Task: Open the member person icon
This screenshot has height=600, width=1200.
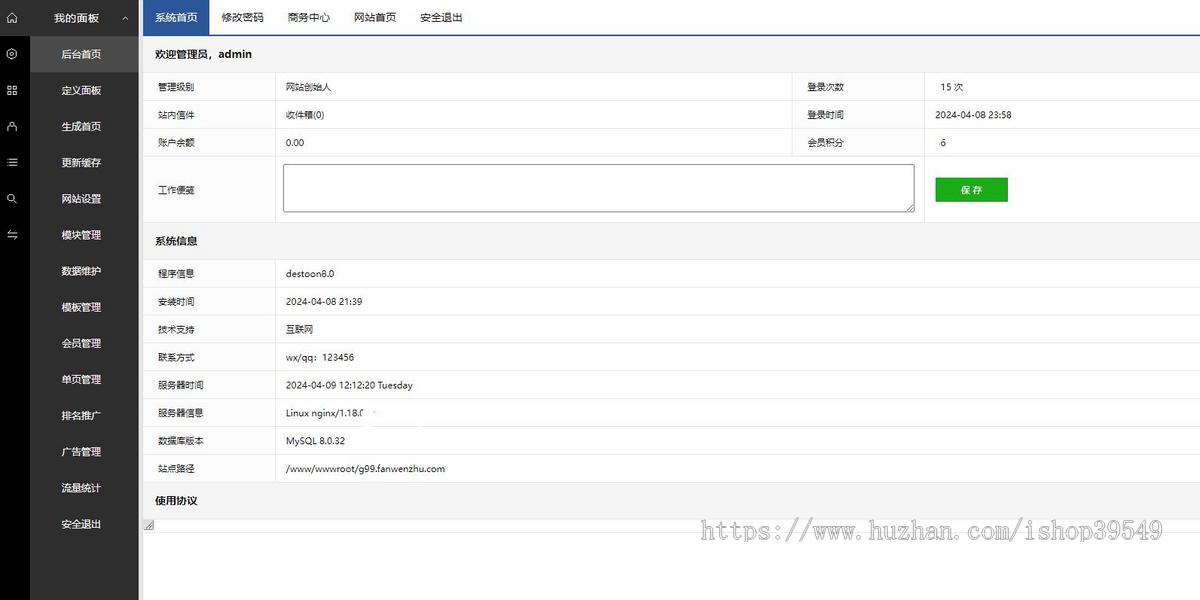Action: [12, 126]
